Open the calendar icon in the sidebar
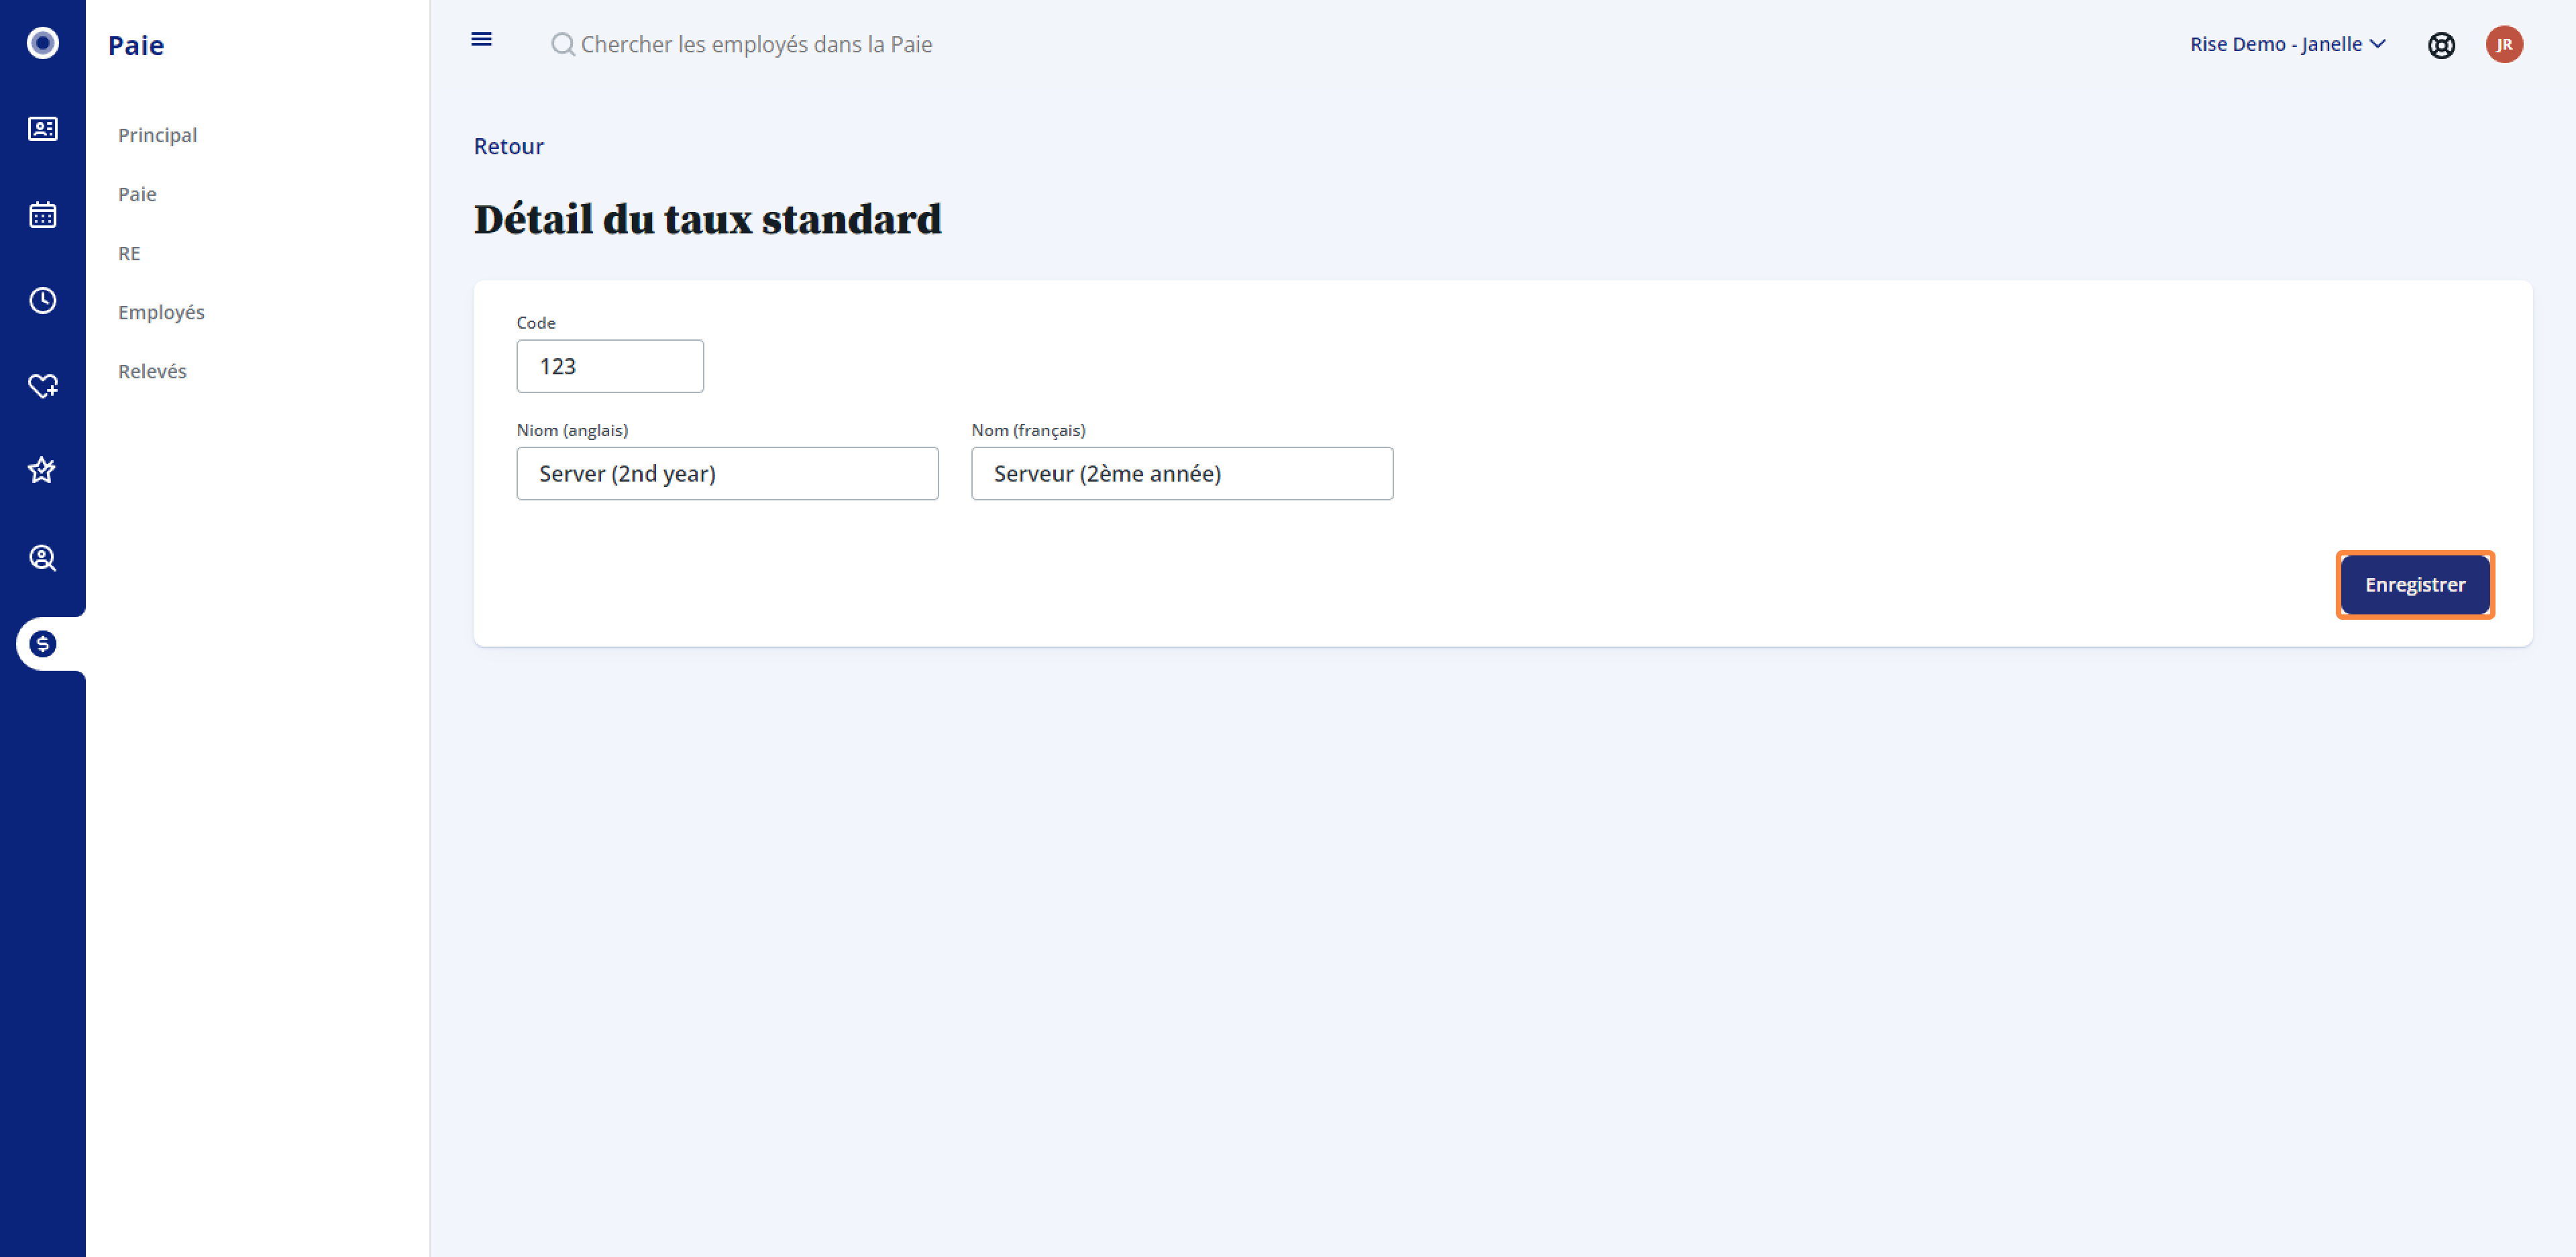This screenshot has width=2576, height=1257. [42, 215]
